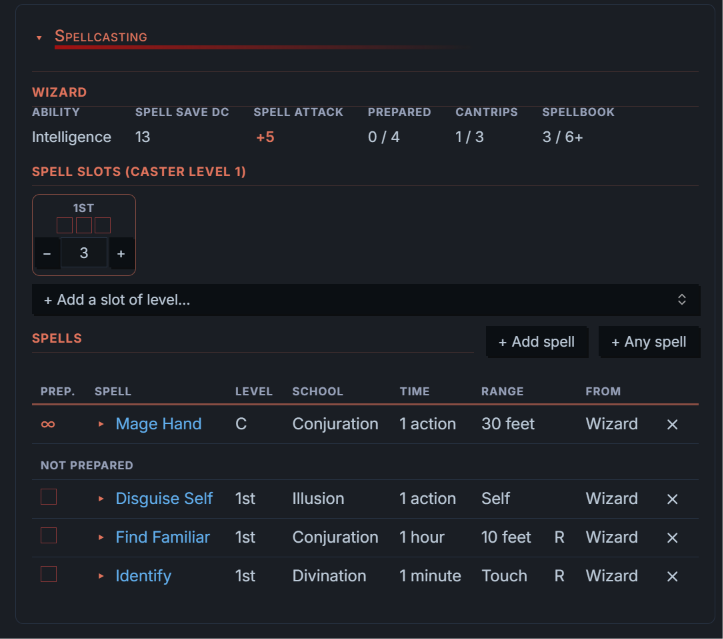Click the Time column header
This screenshot has width=723, height=639.
415,392
